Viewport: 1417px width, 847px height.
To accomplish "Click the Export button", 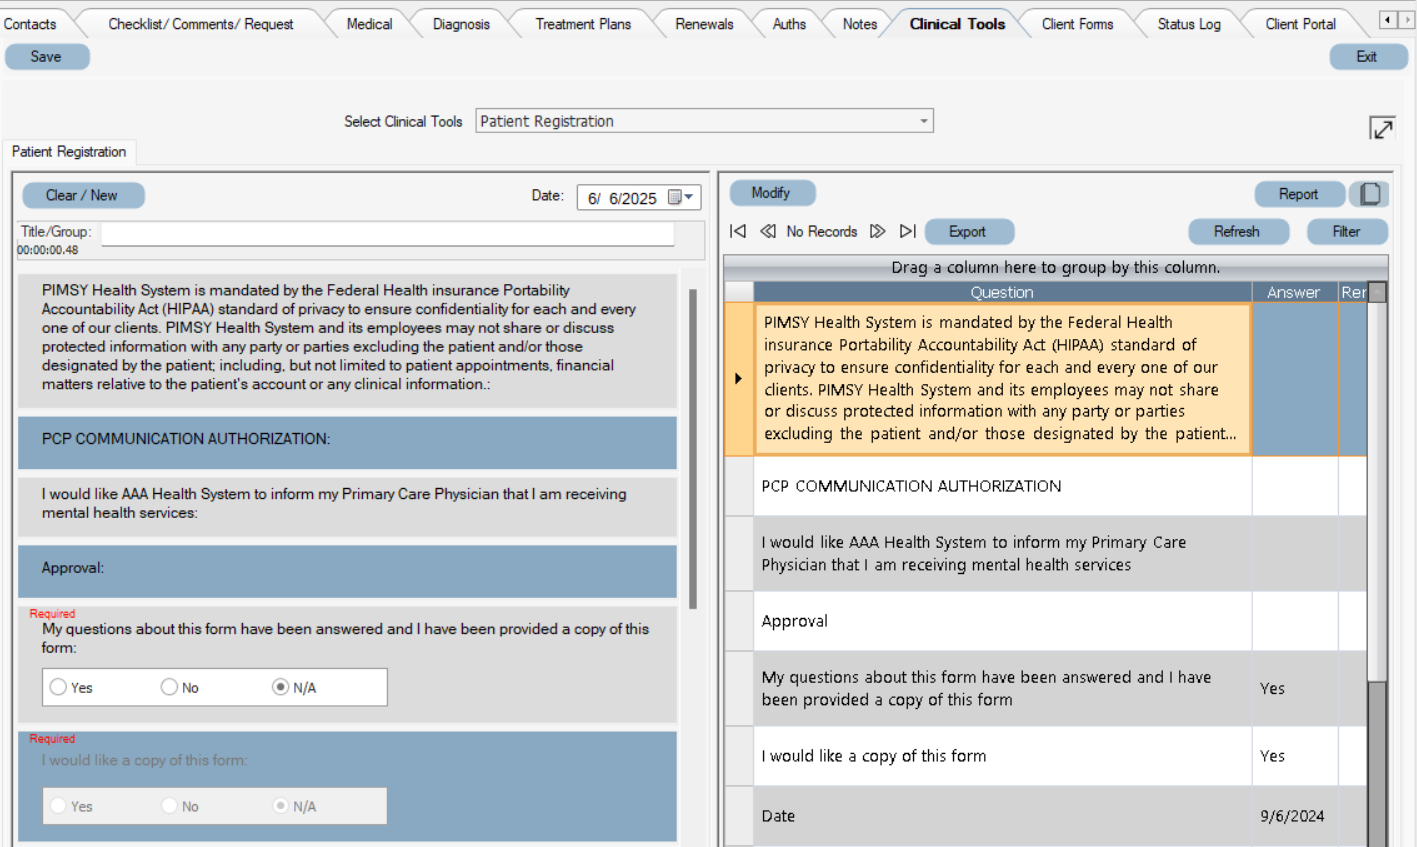I will 968,231.
